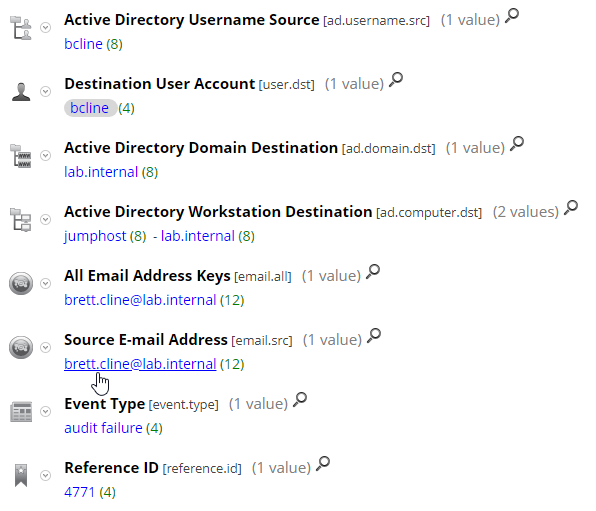Click Source E-mail Address heading
This screenshot has height=511, width=596.
[146, 340]
